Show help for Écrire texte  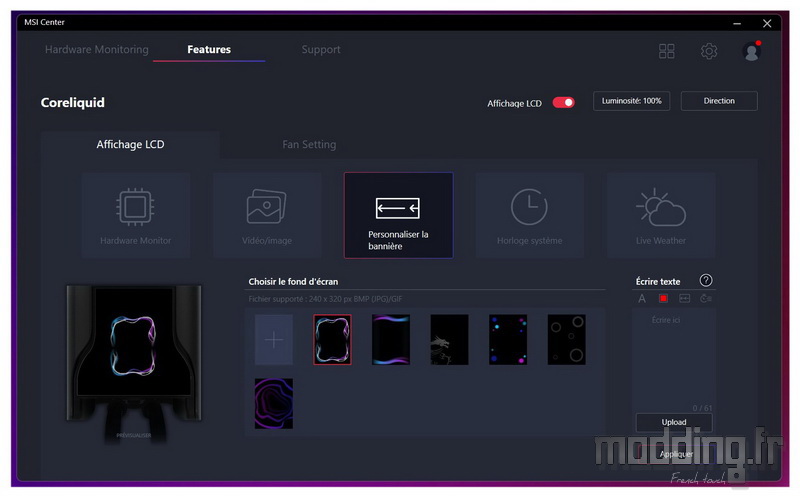[706, 280]
